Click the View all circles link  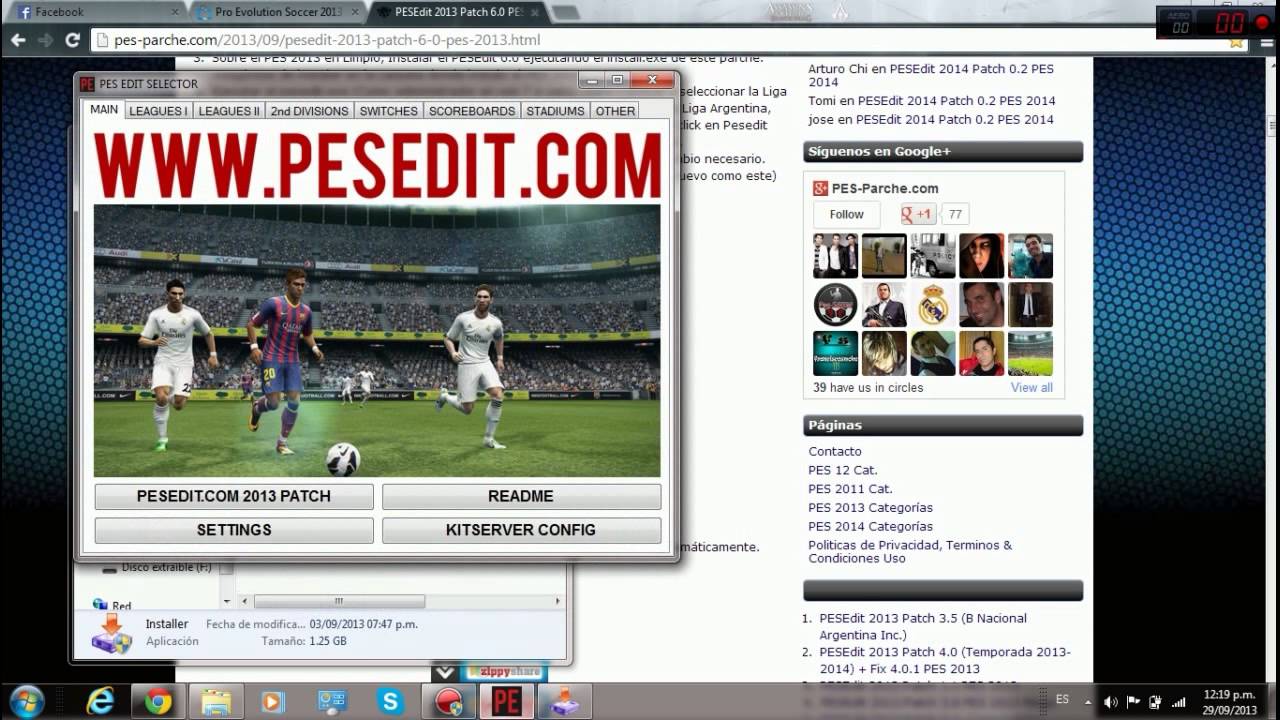tap(1031, 388)
